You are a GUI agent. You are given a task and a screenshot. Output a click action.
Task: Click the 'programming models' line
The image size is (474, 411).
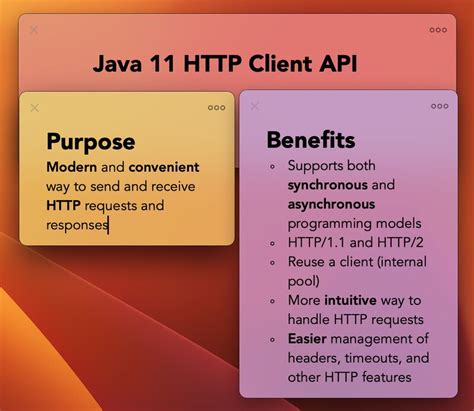pyautogui.click(x=355, y=224)
